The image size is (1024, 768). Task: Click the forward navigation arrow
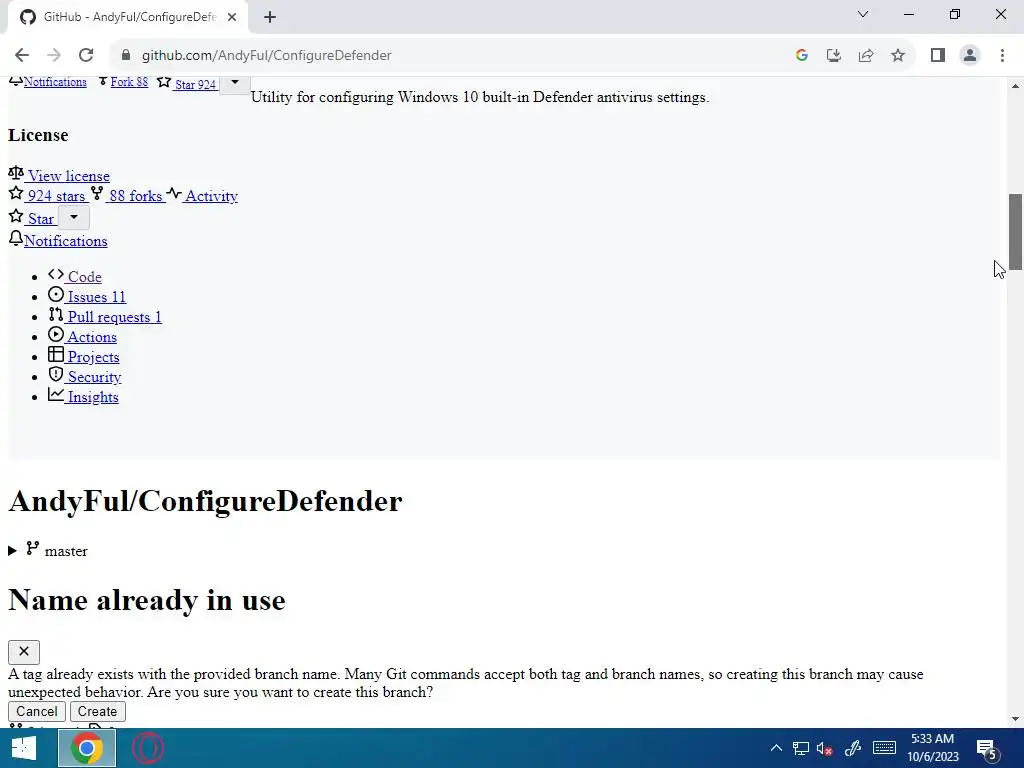(54, 56)
